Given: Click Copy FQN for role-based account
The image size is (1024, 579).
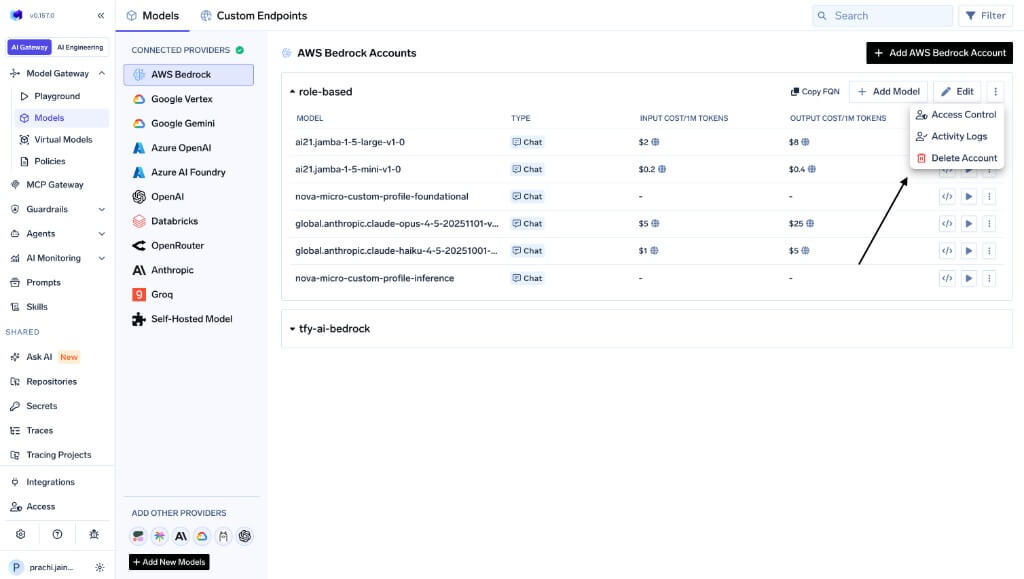Looking at the screenshot, I should coord(814,92).
